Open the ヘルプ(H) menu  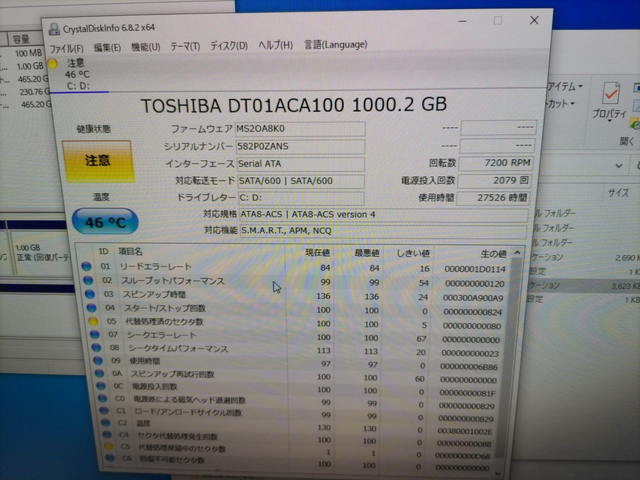tap(276, 45)
